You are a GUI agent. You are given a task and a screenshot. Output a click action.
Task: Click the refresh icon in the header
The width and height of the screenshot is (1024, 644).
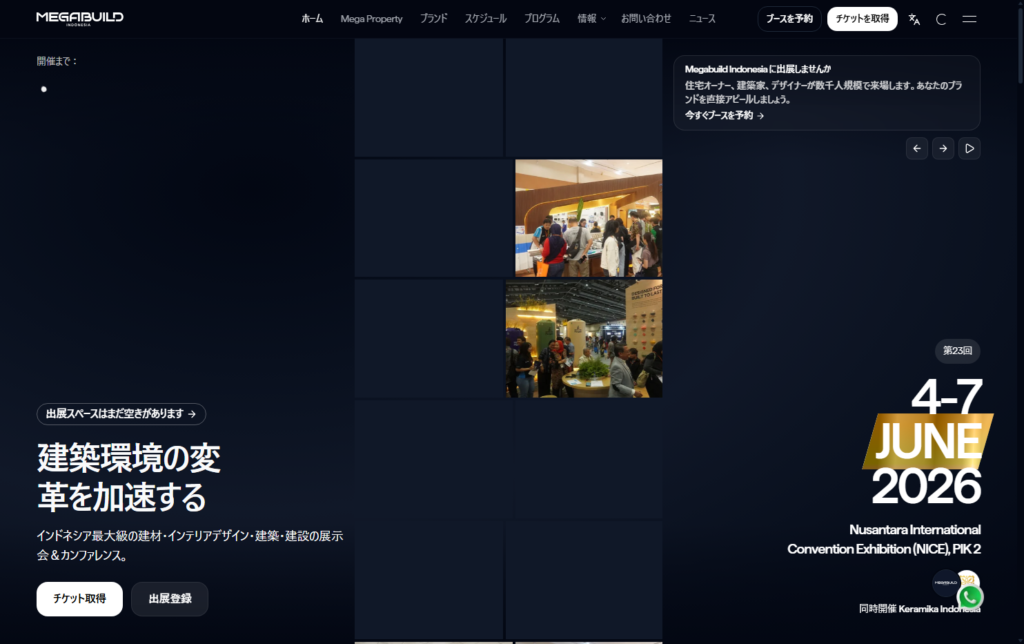(x=941, y=18)
